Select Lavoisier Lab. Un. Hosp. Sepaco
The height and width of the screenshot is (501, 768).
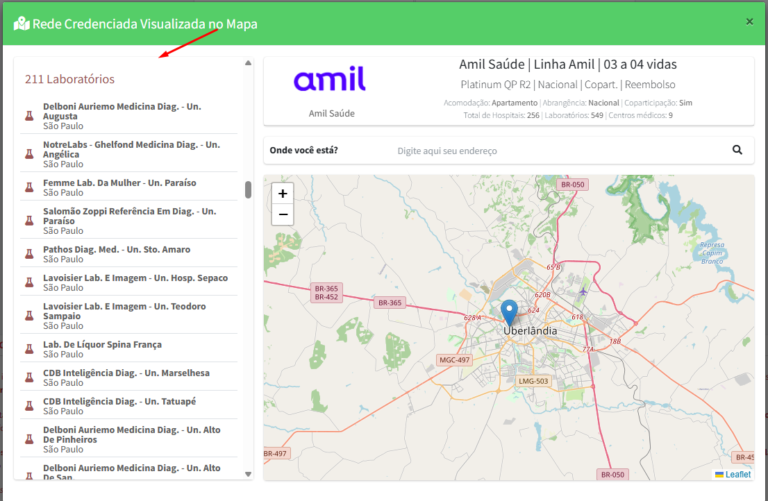point(129,282)
